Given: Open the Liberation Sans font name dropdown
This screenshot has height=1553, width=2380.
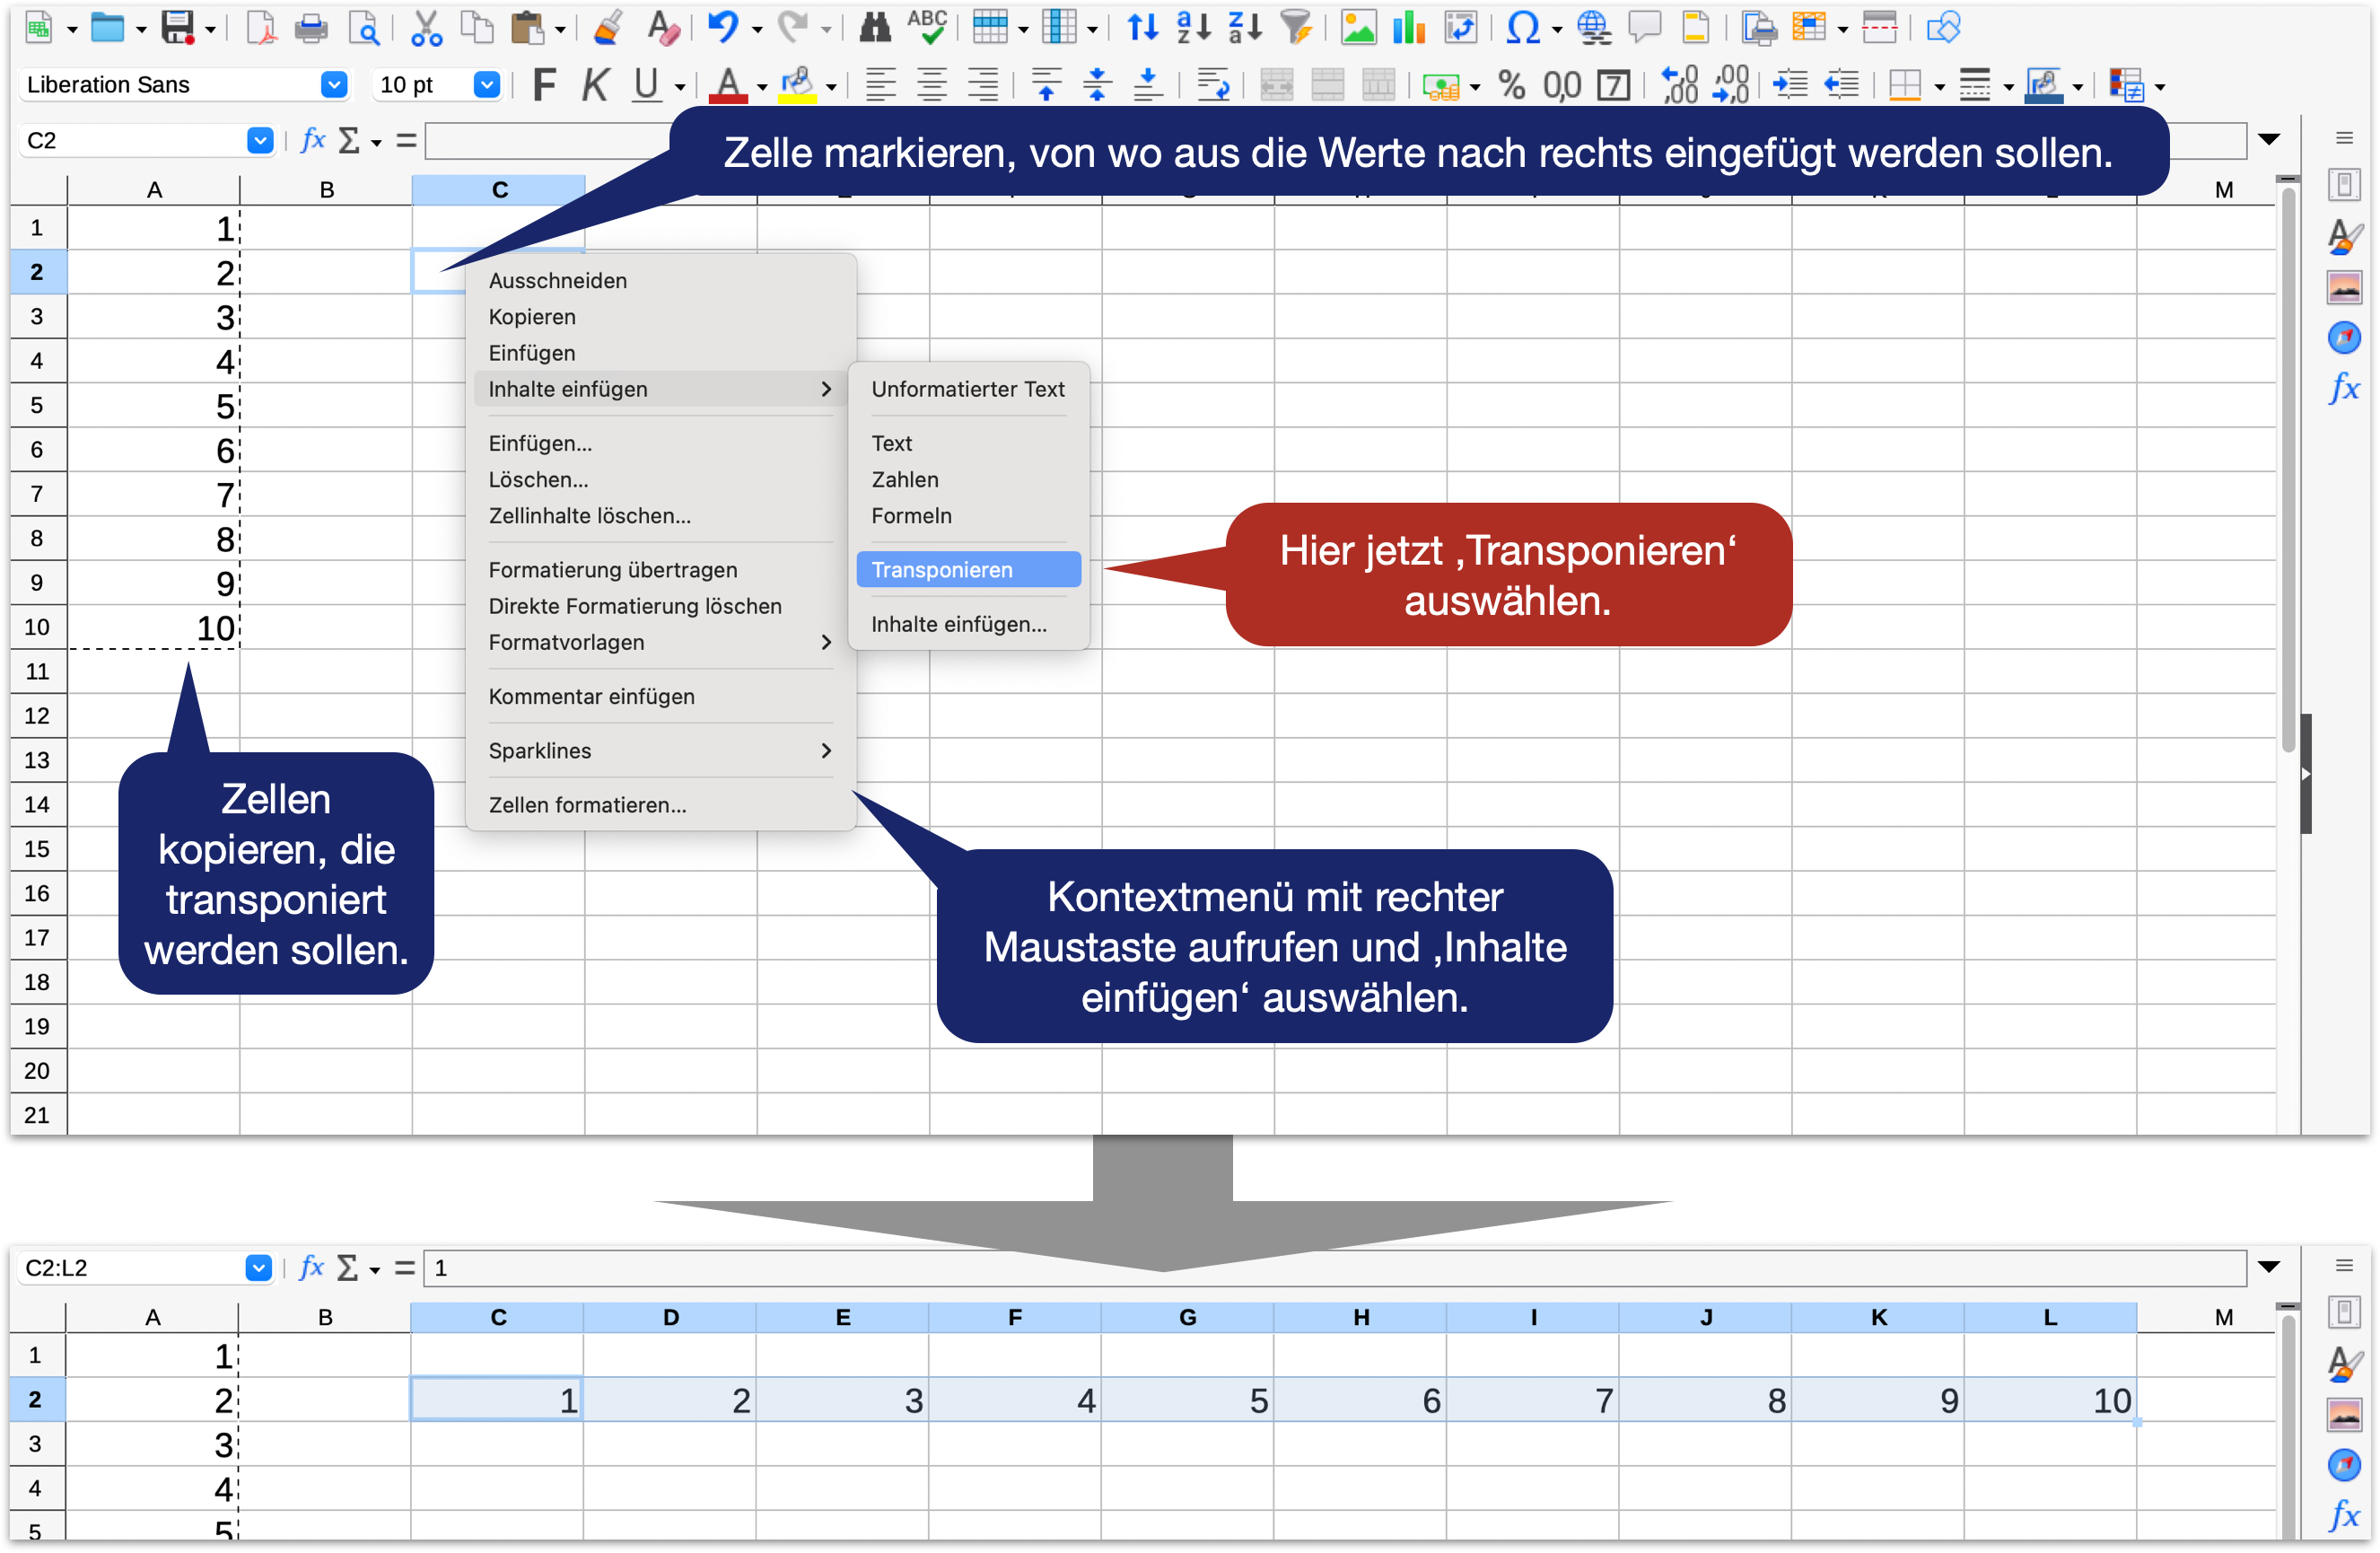Looking at the screenshot, I should [334, 85].
